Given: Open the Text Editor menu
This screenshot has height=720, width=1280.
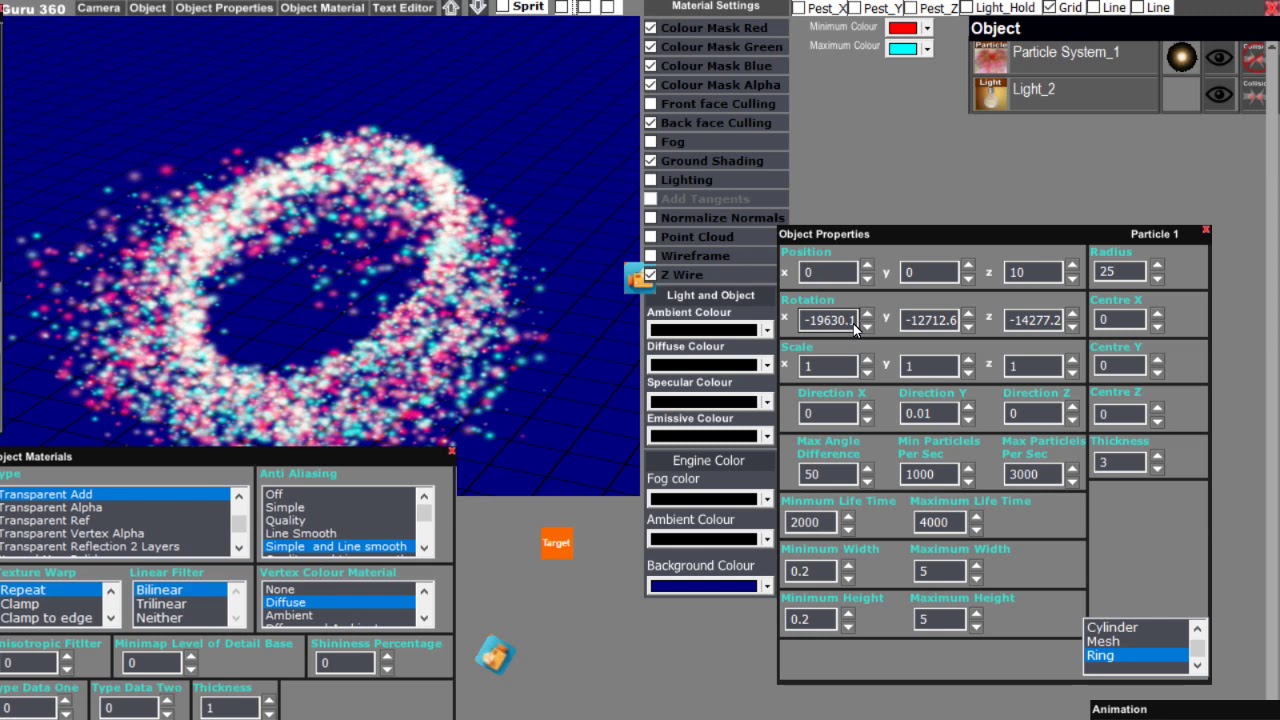Looking at the screenshot, I should point(403,7).
